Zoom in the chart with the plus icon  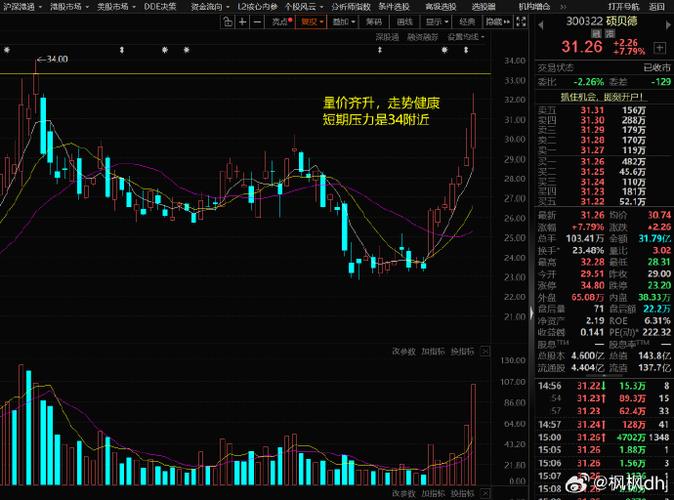click(x=242, y=21)
